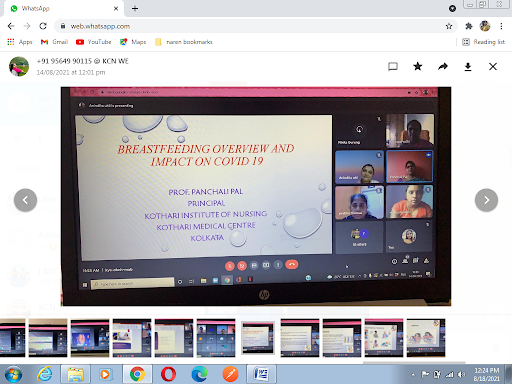This screenshot has height=384, width=512.
Task: Open the Gmail bookmark
Action: (54, 42)
